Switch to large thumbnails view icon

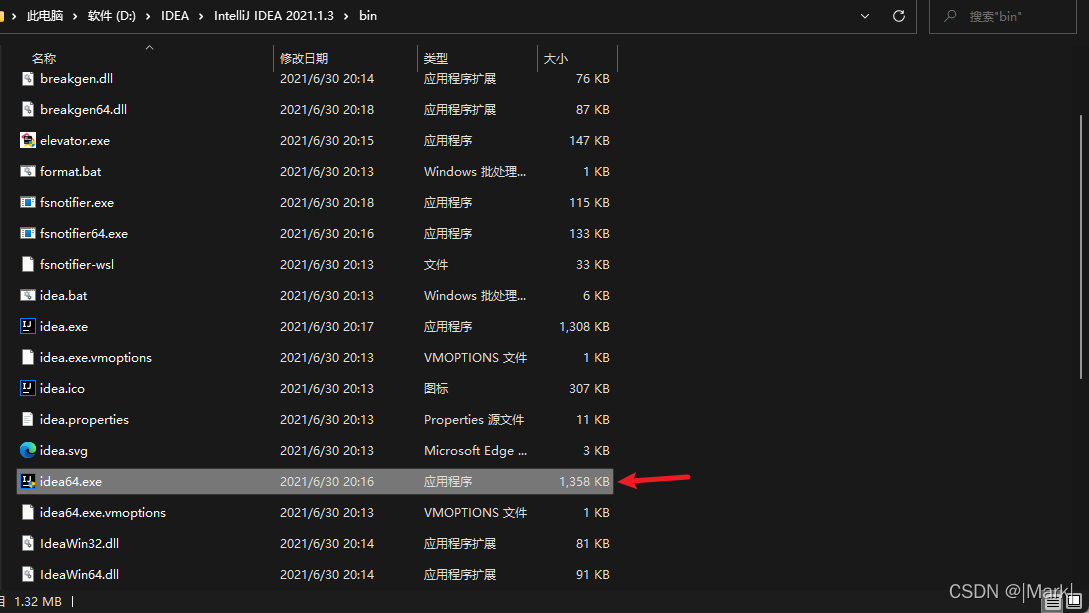(1074, 601)
